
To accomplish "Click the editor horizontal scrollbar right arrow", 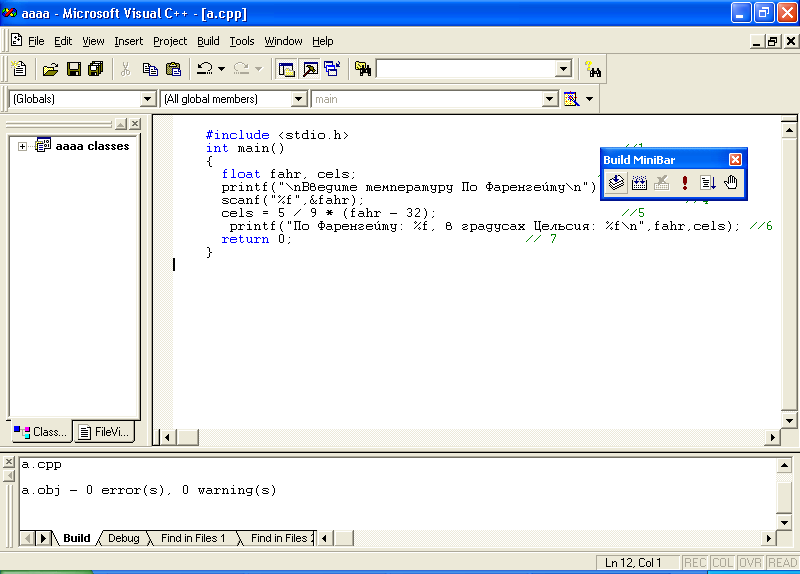I will pyautogui.click(x=772, y=437).
